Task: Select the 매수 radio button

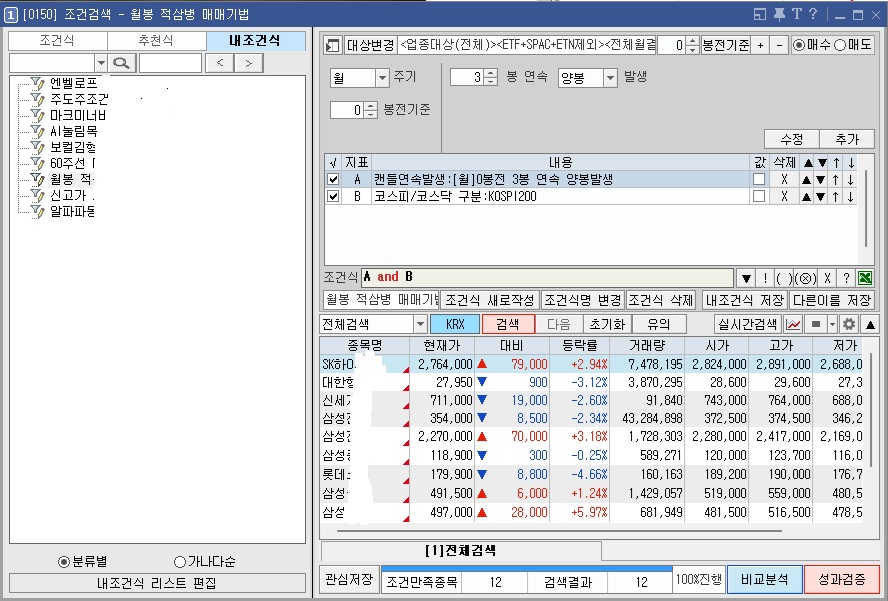Action: pyautogui.click(x=799, y=45)
